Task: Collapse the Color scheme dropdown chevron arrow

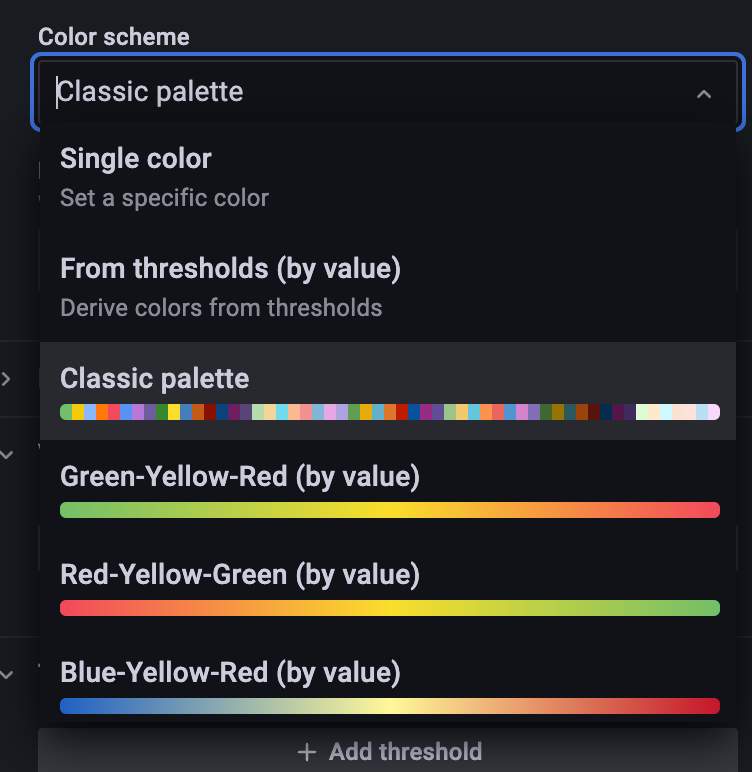Action: coord(704,94)
